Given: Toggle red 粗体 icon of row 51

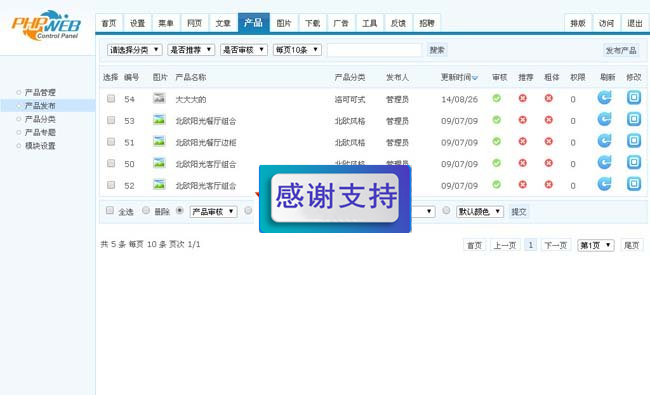Looking at the screenshot, I should pos(549,141).
